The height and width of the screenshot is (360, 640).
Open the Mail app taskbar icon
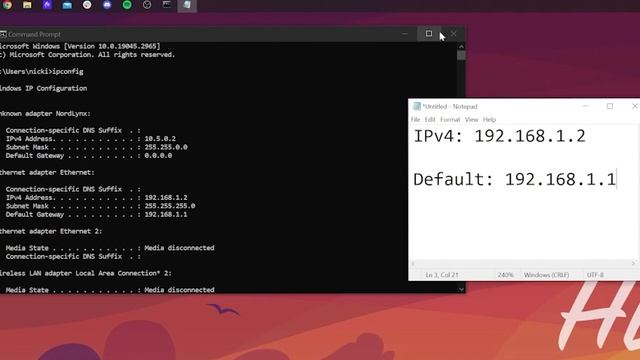pyautogui.click(x=67, y=5)
